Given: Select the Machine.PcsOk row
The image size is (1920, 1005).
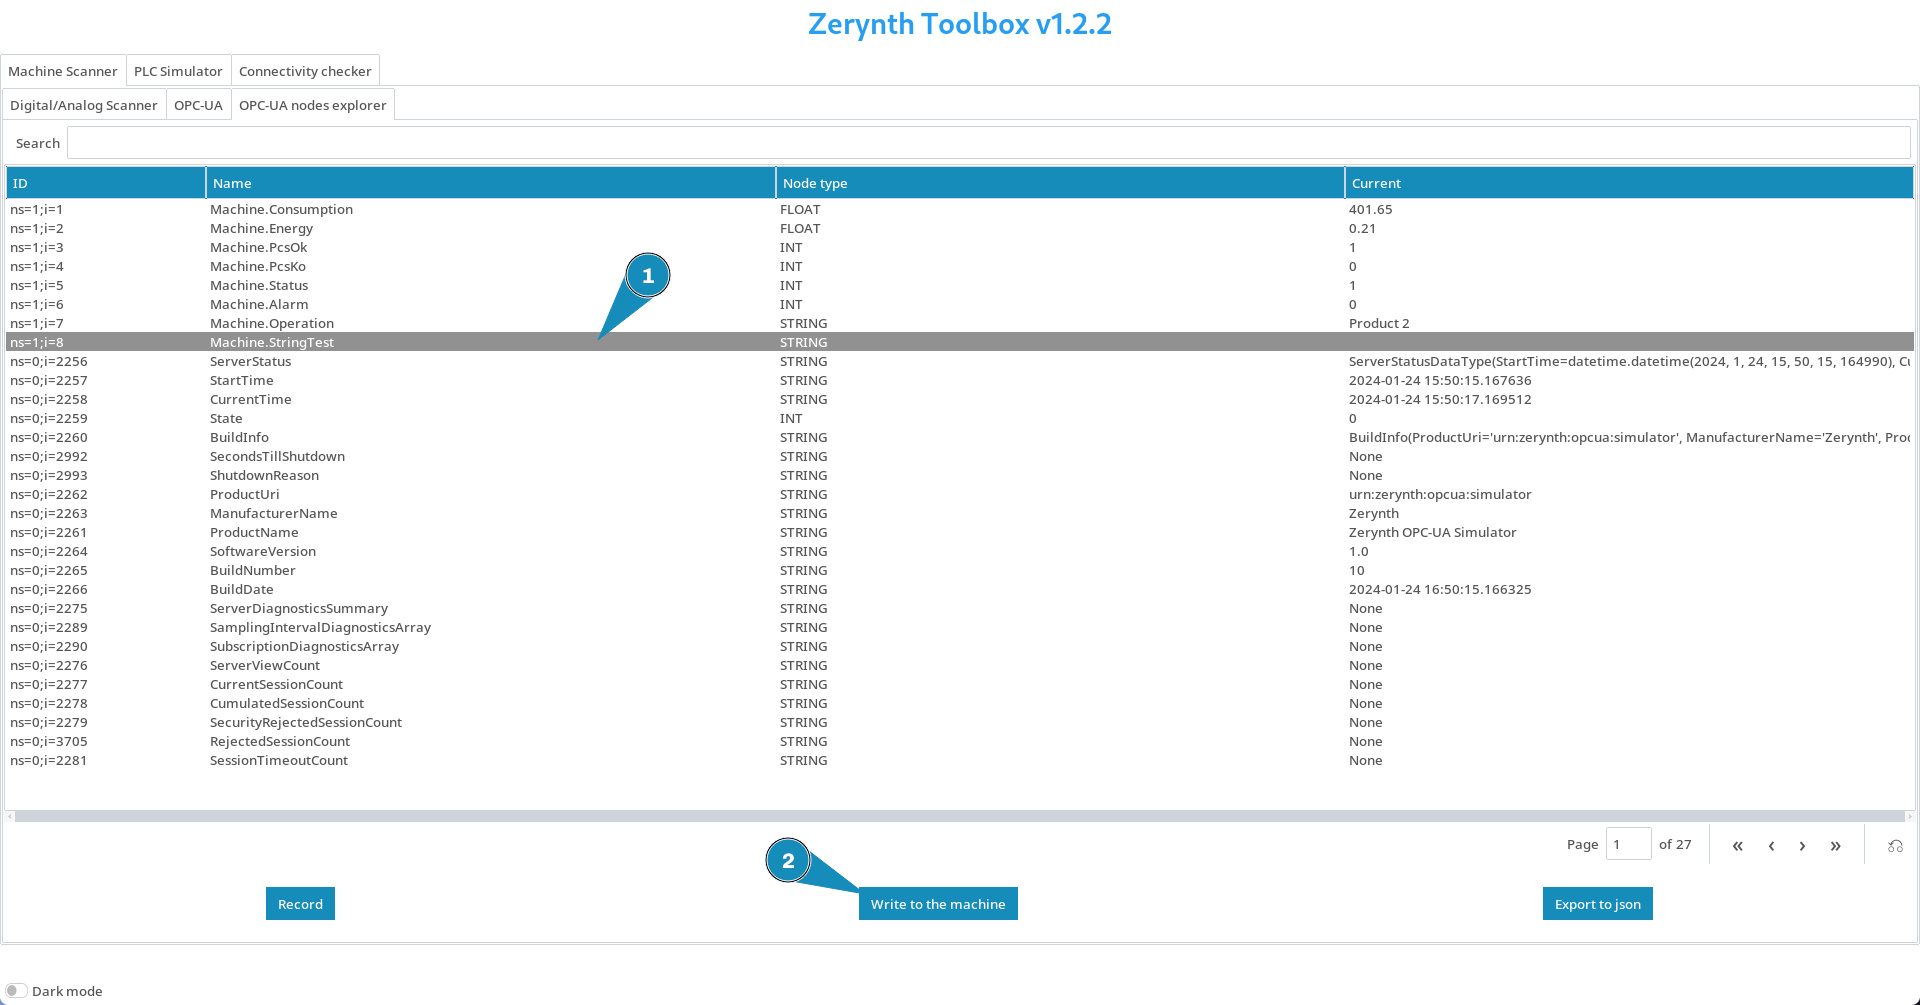Looking at the screenshot, I should point(960,247).
